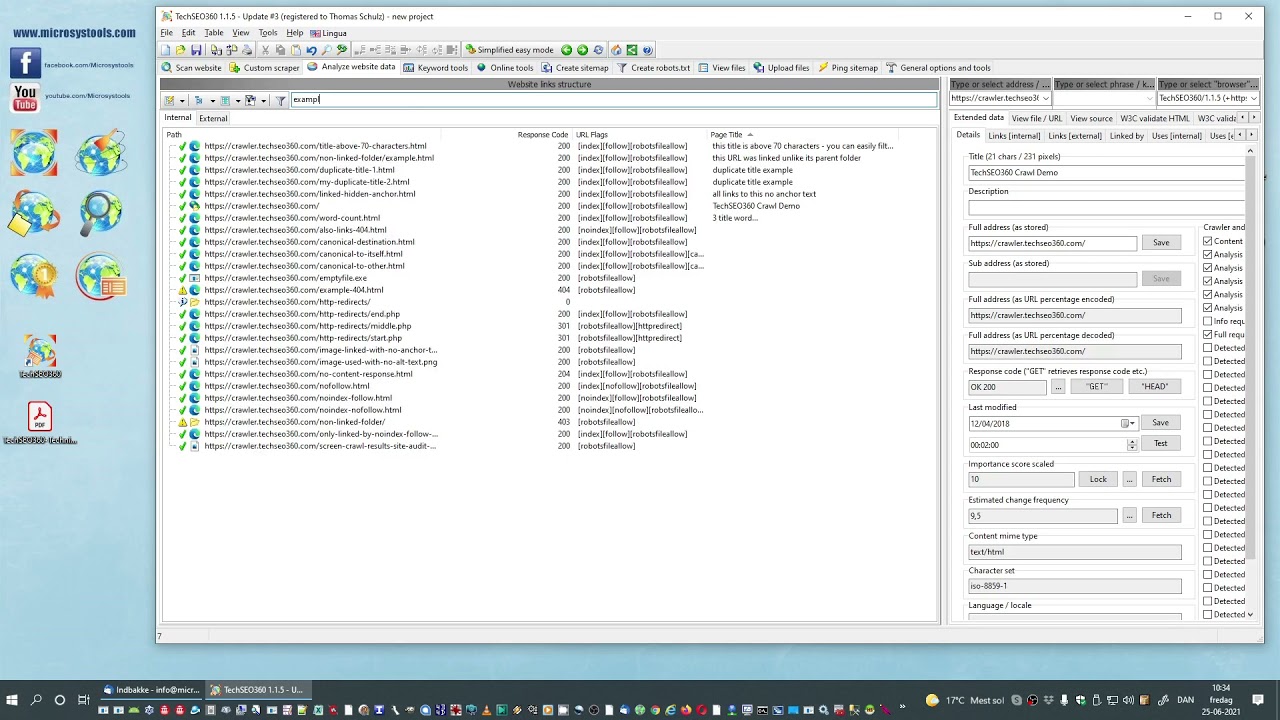
Task: Click the blue Help question-mark icon
Action: pos(647,50)
